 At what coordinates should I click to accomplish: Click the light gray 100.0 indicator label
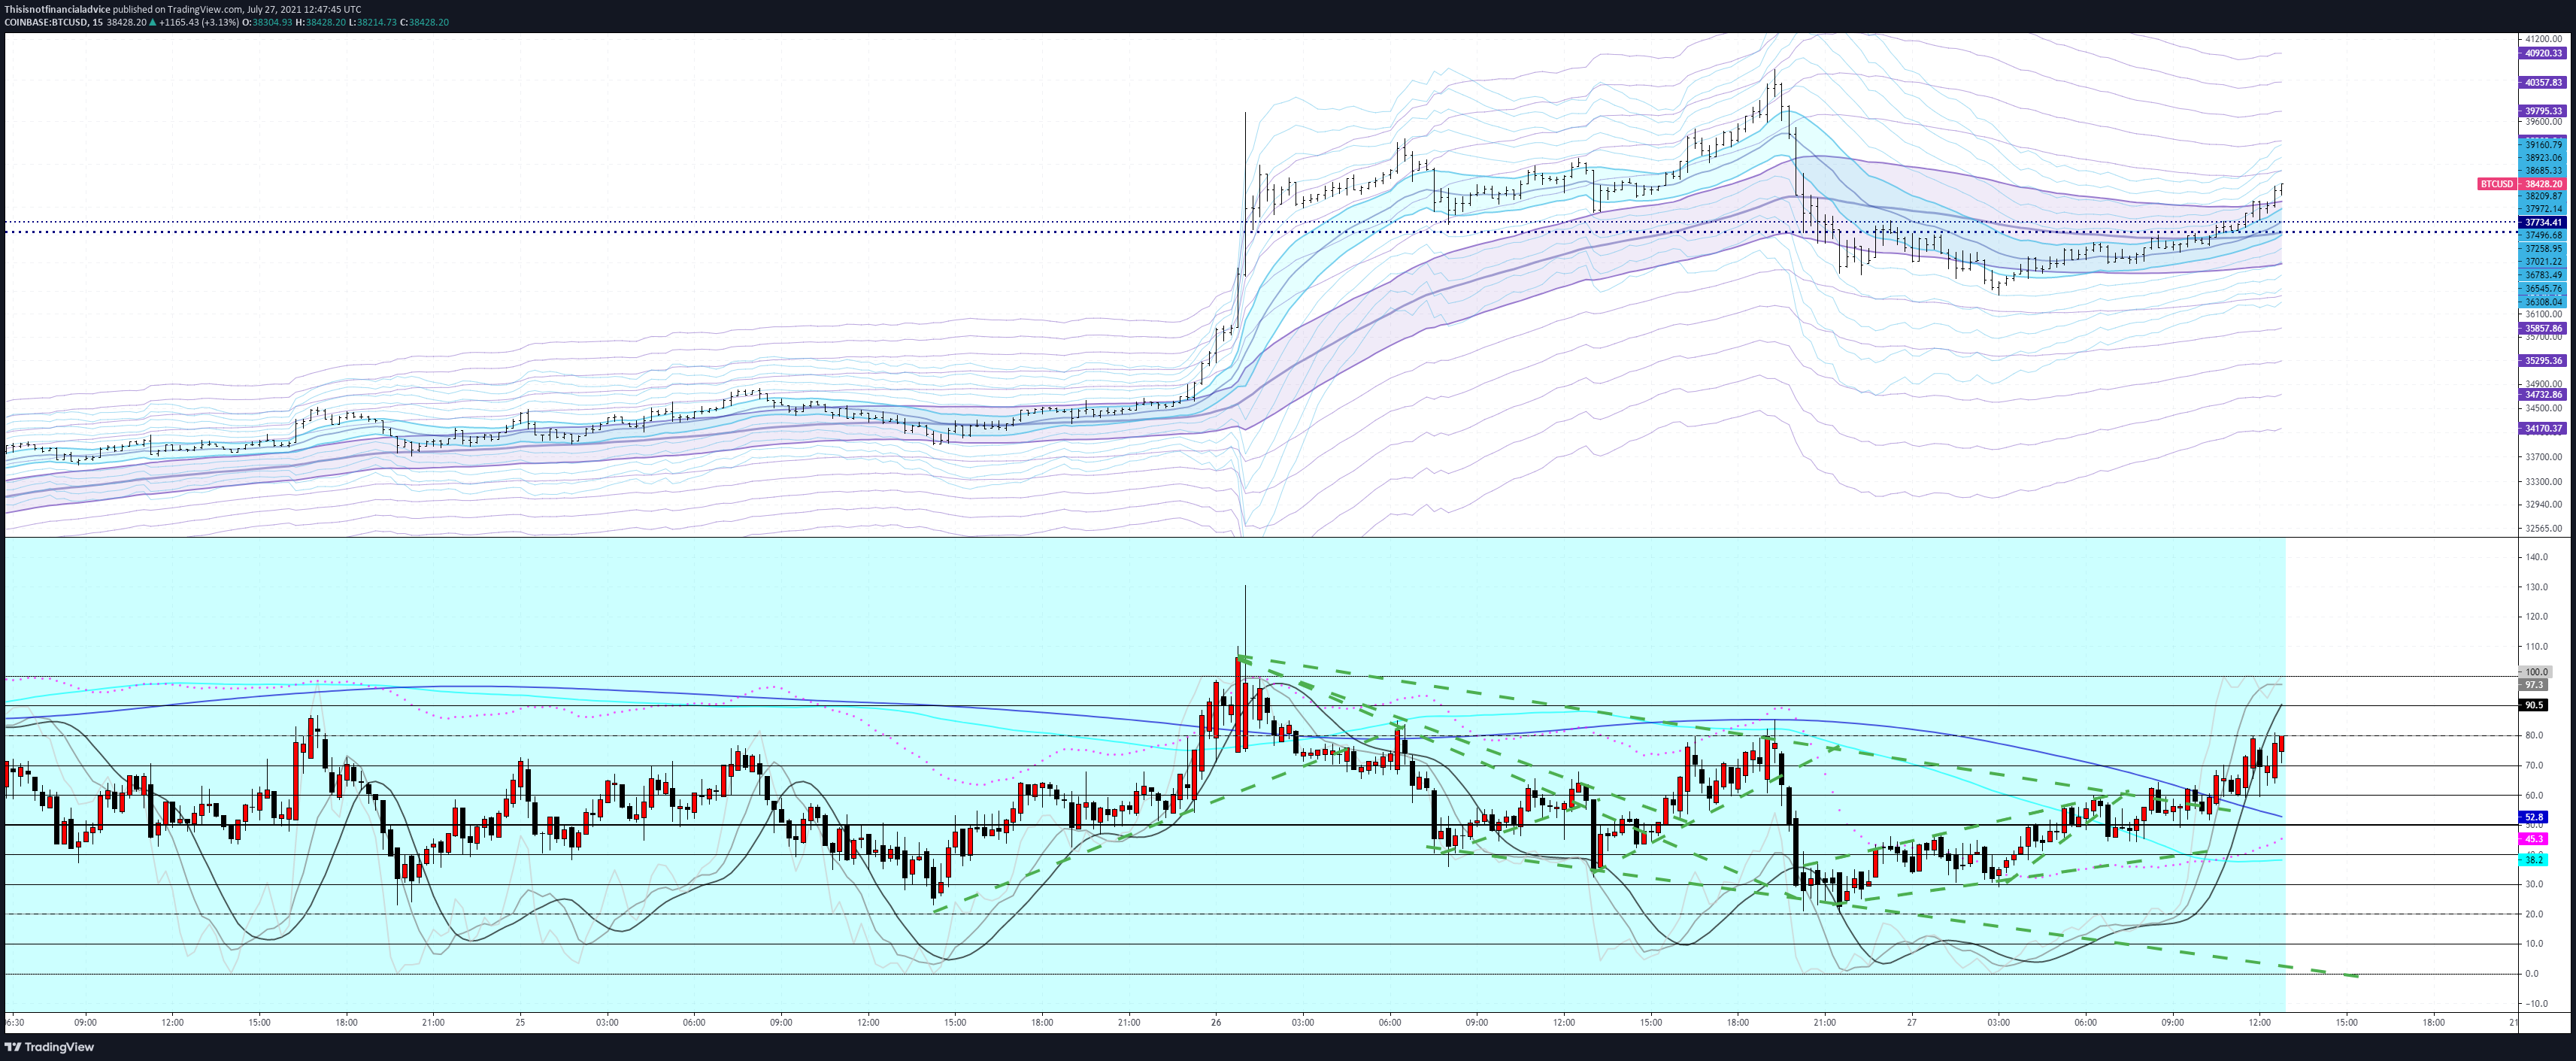click(x=2535, y=672)
